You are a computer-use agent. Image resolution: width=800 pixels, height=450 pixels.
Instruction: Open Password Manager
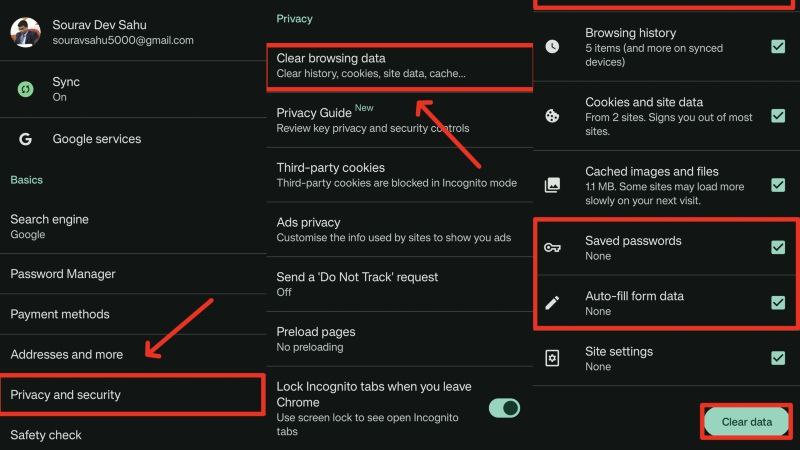click(x=133, y=273)
